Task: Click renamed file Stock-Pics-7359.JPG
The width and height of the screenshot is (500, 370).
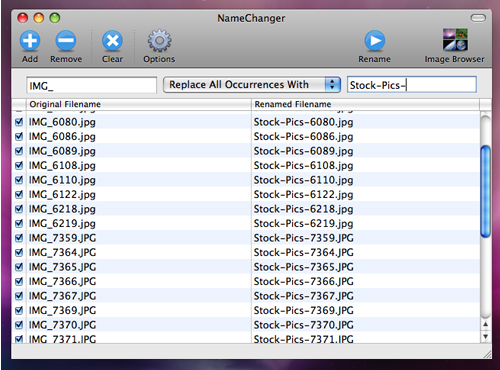Action: pos(304,238)
